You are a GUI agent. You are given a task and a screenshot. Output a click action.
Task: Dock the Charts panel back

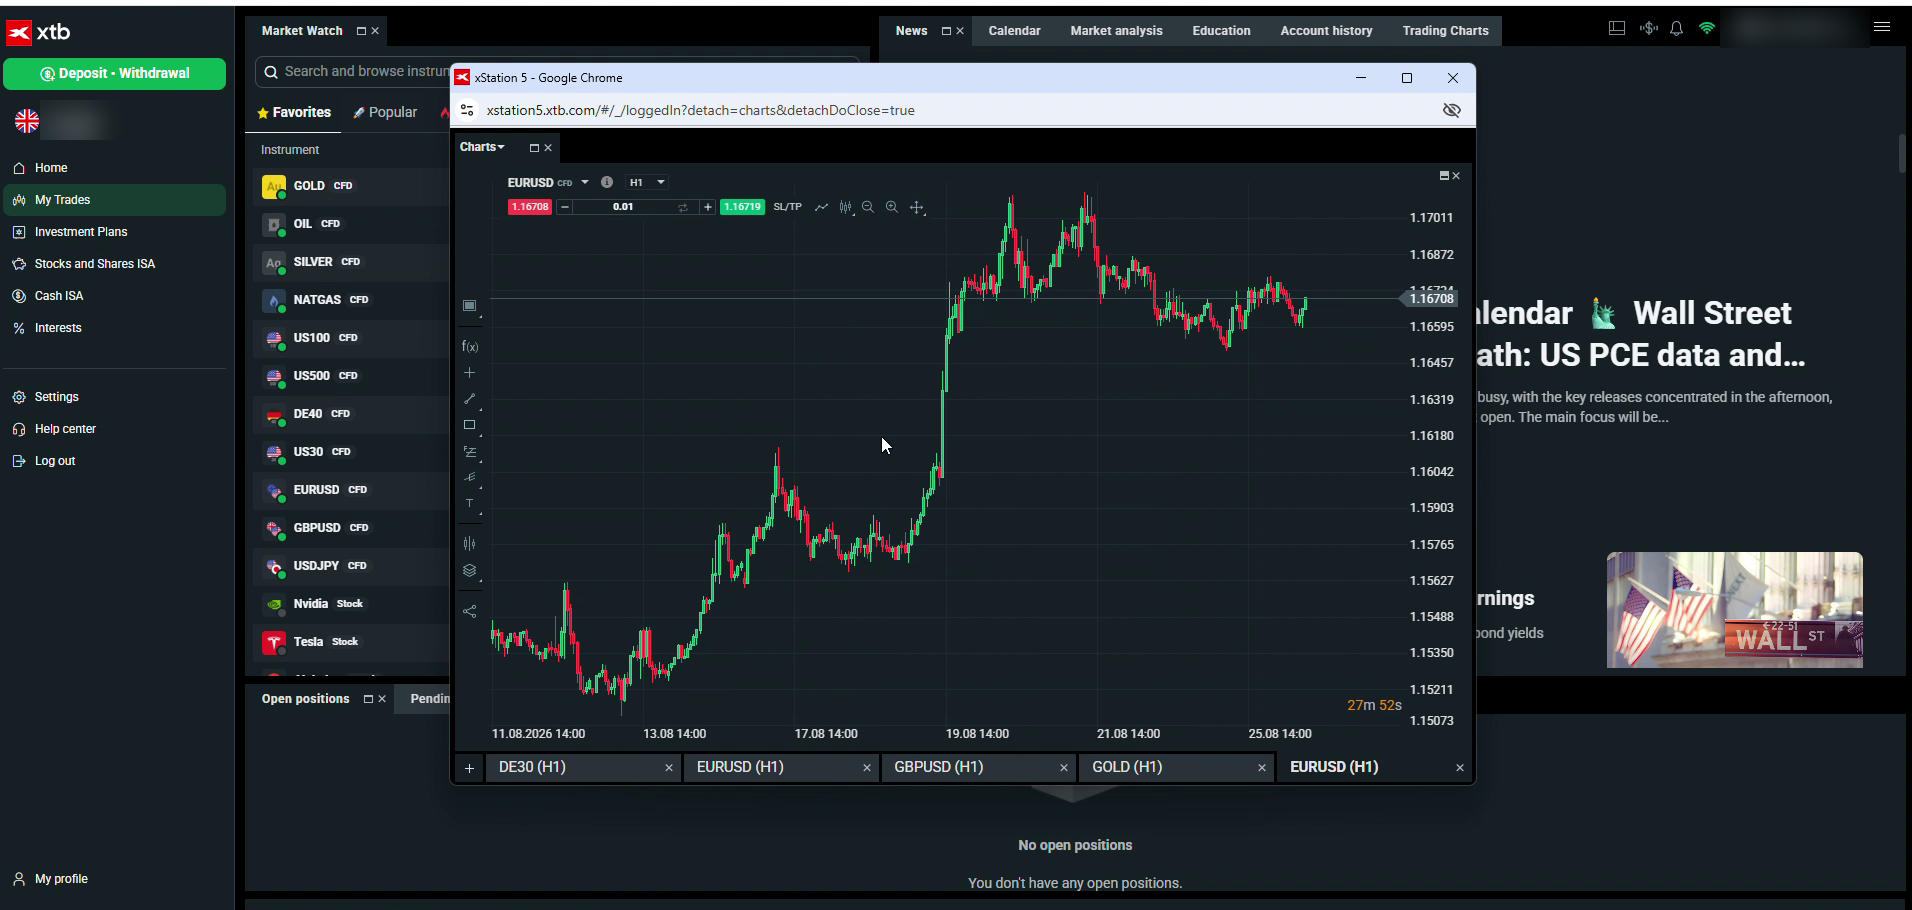534,148
